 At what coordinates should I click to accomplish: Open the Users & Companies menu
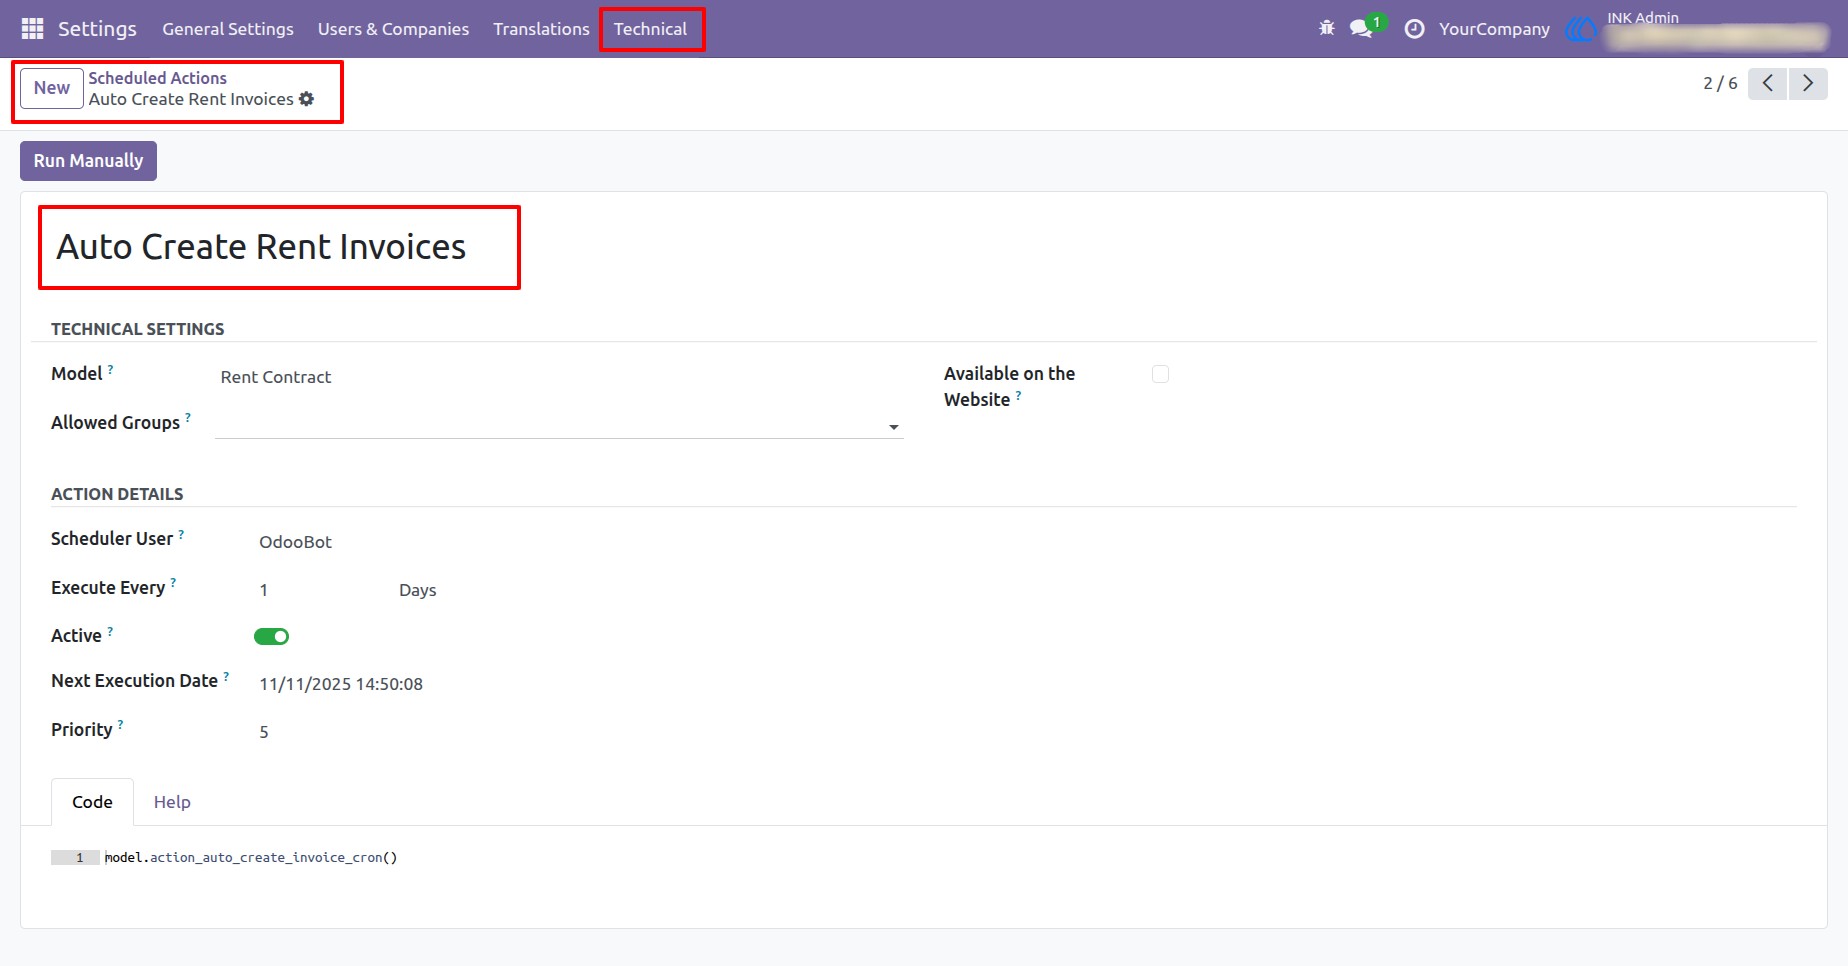(393, 29)
